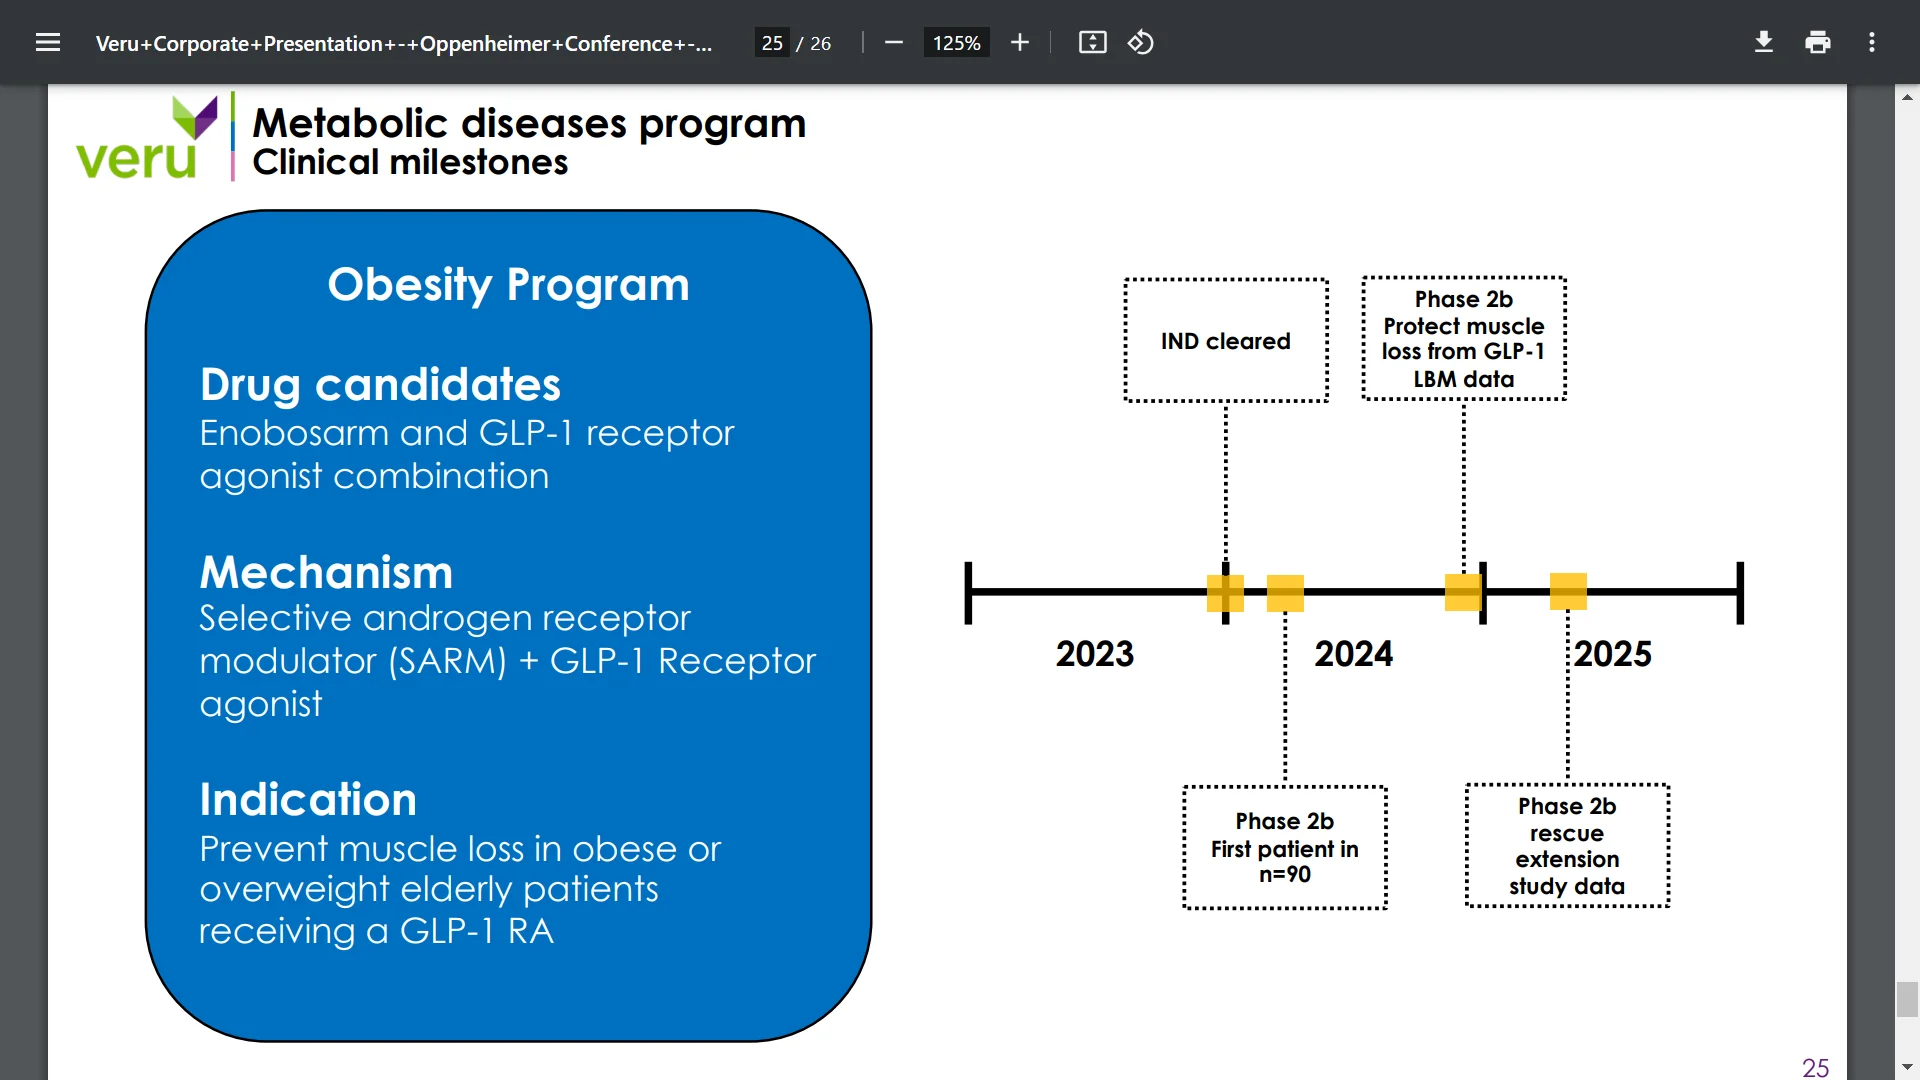Open the more actions three-dot menu
This screenshot has width=1920, height=1080.
point(1872,42)
